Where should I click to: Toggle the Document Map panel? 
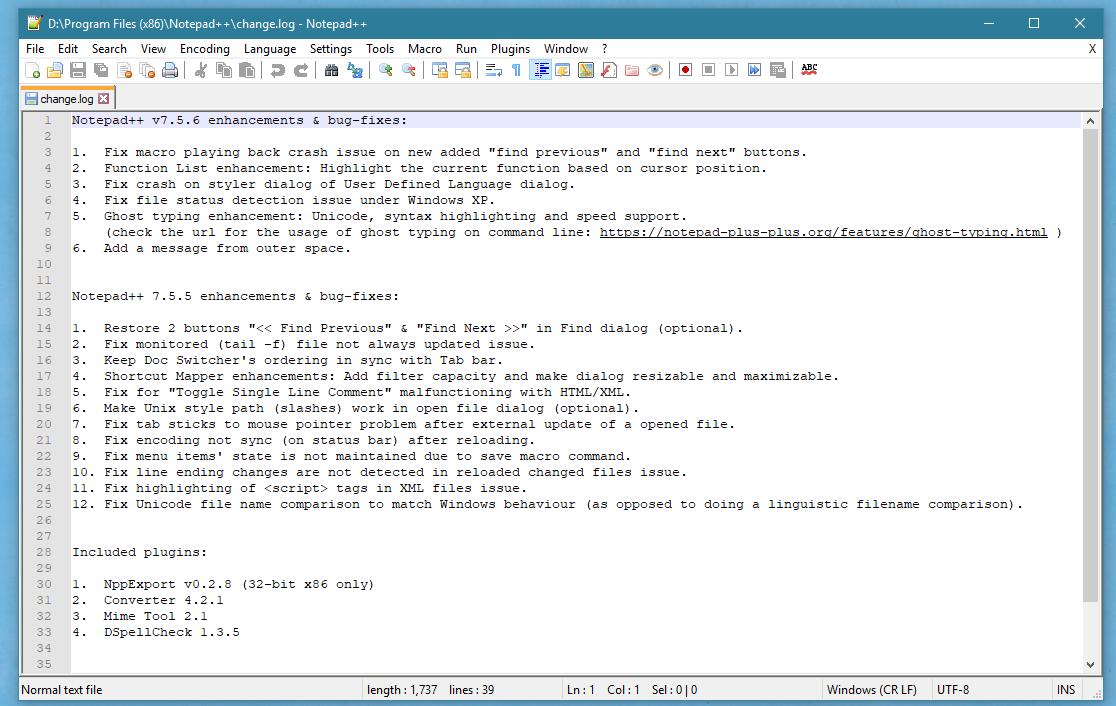click(585, 69)
